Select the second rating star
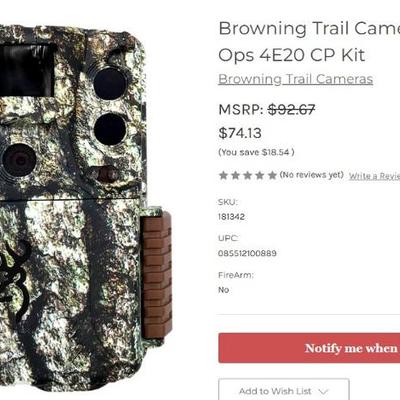This screenshot has height=400, width=400. [x=235, y=175]
